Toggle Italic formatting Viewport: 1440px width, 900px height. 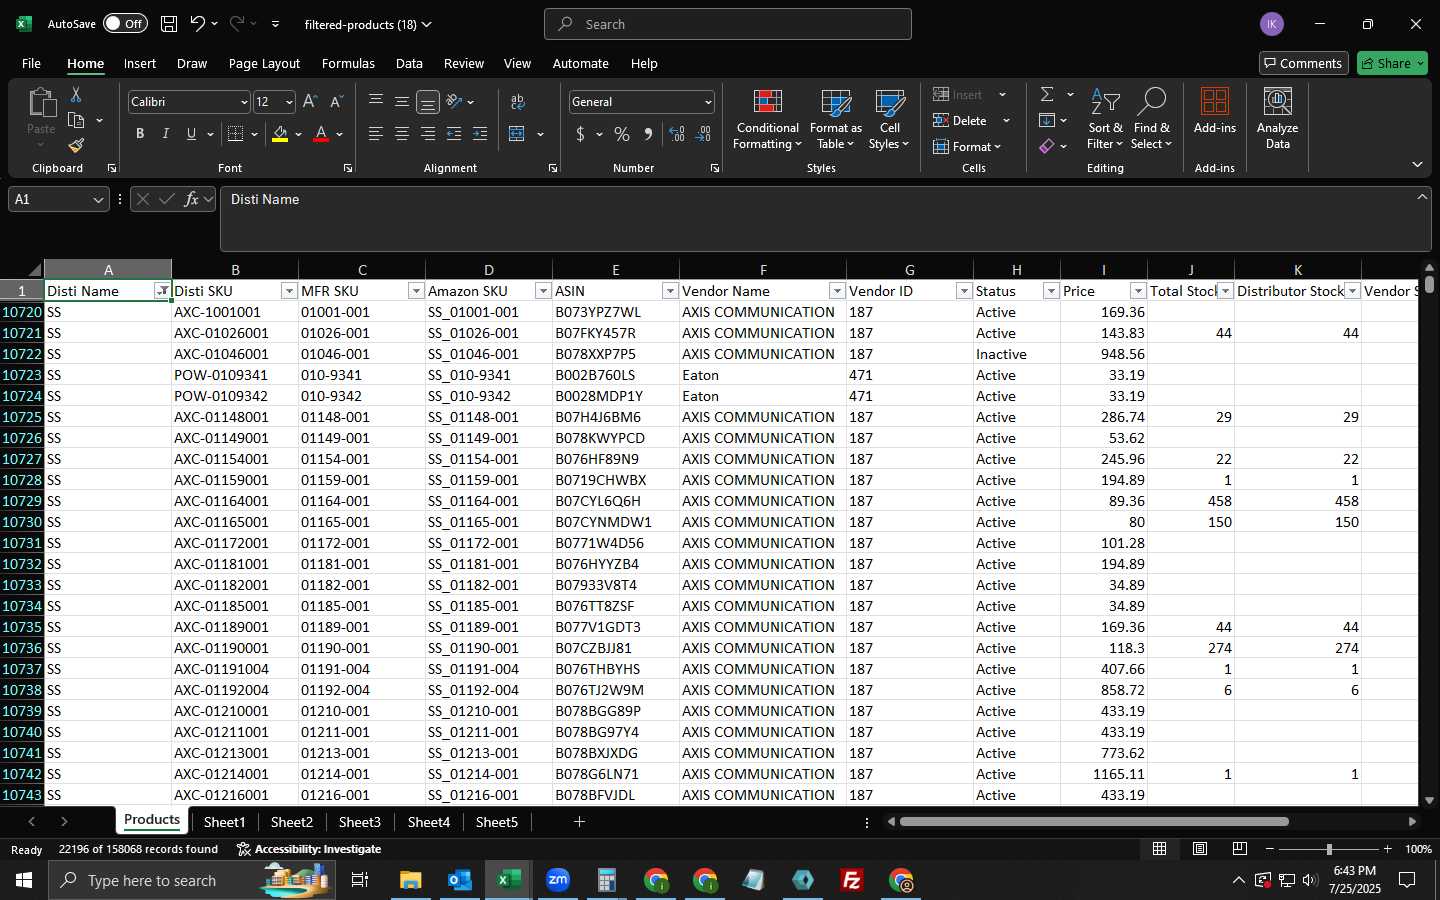point(166,134)
